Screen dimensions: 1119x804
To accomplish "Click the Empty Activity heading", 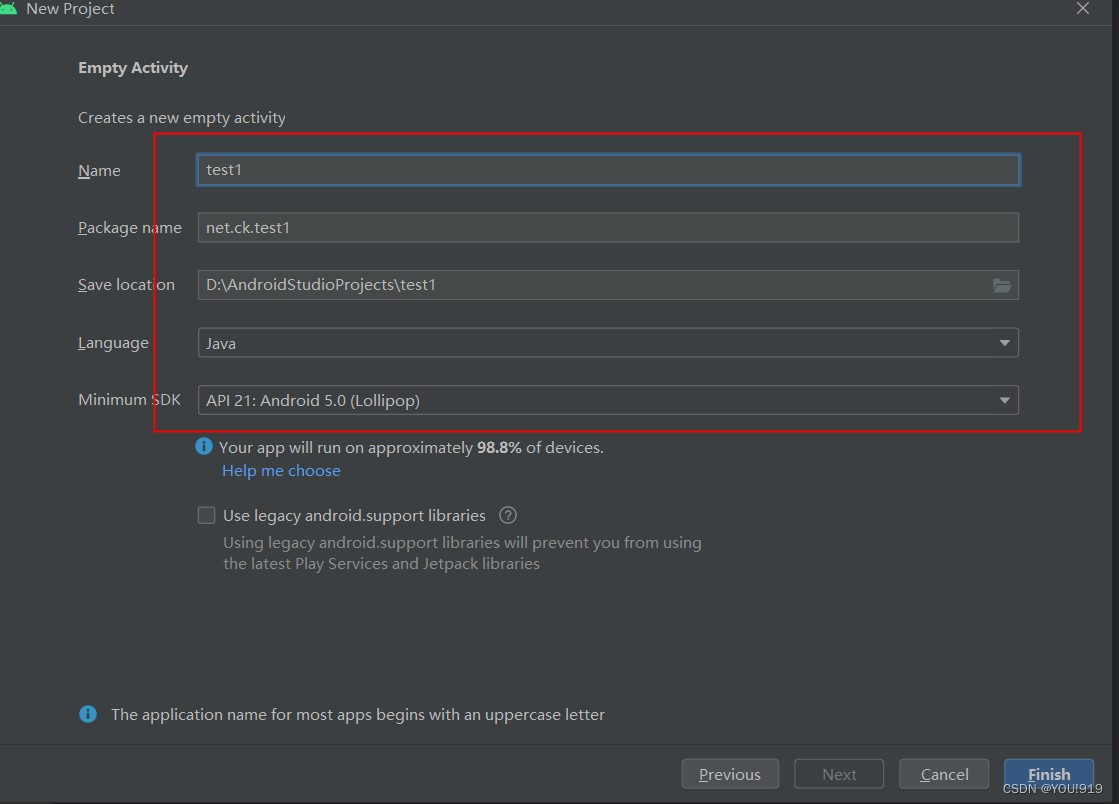I will [133, 68].
